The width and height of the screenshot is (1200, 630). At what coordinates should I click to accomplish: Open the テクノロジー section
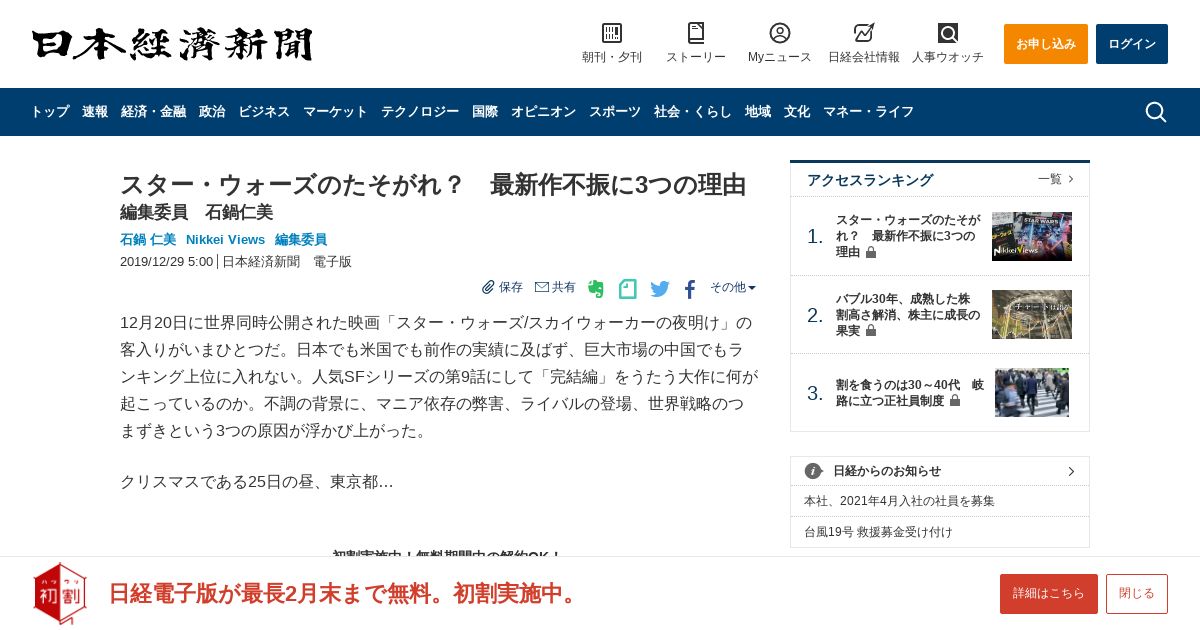420,112
